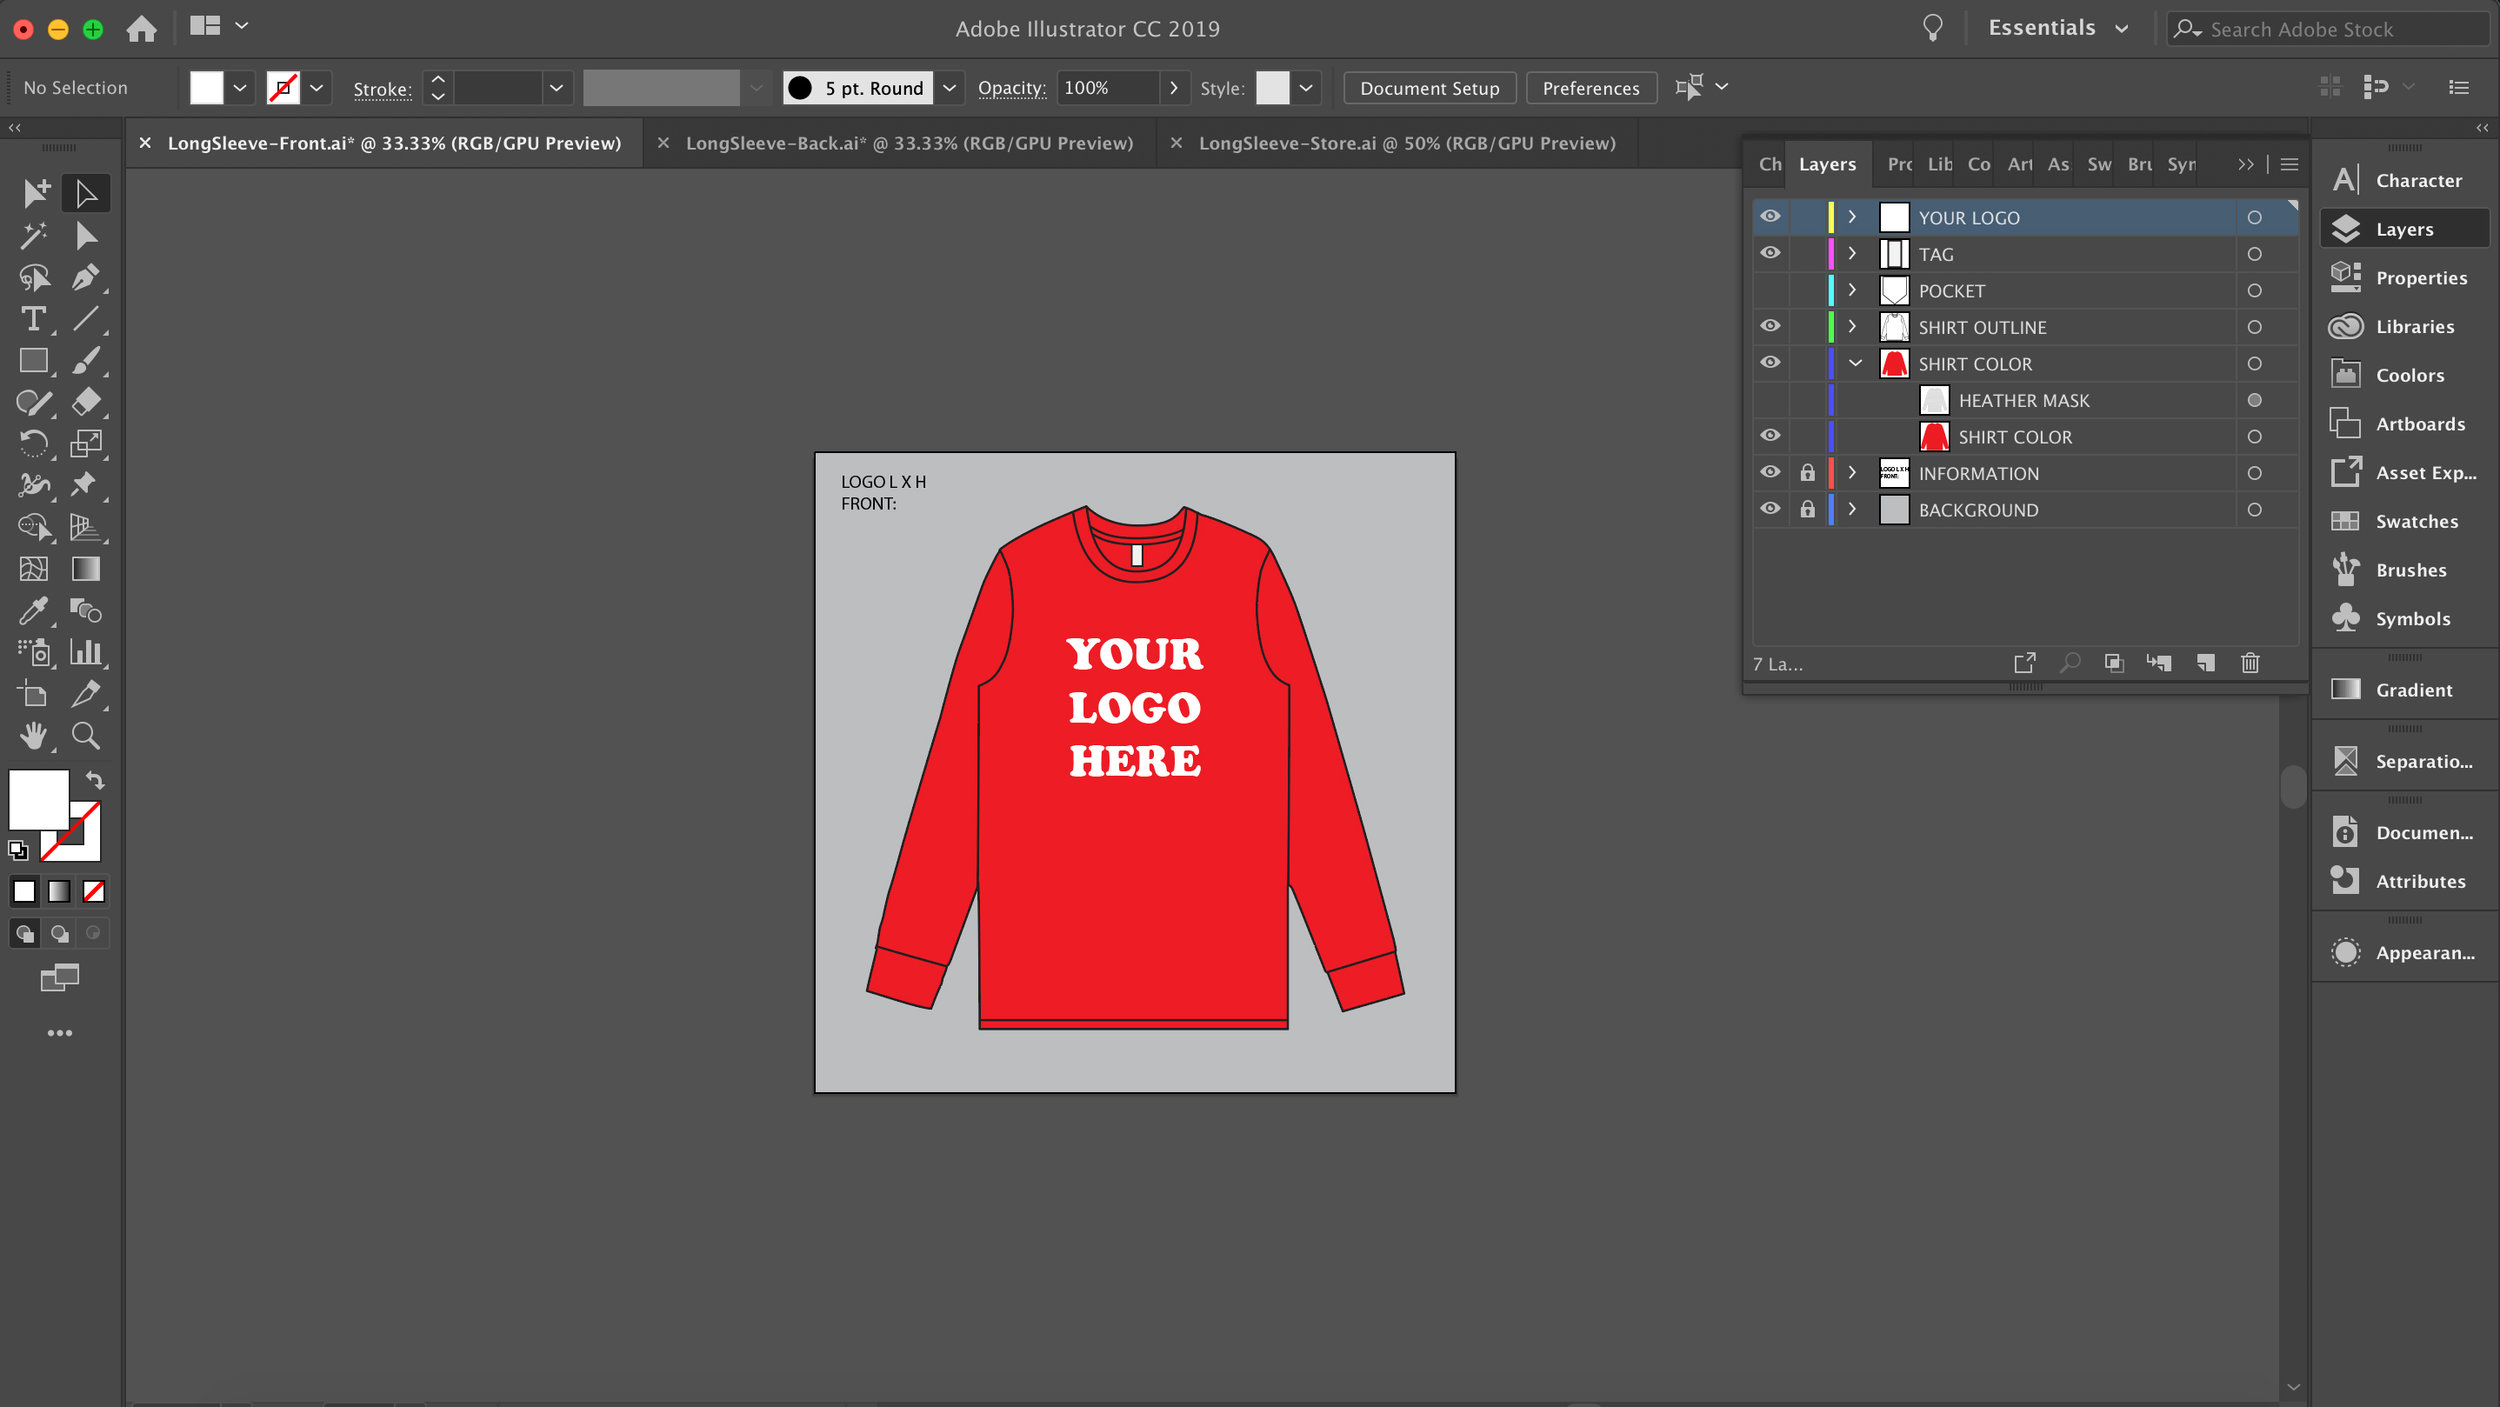Select the Rectangle tool

[x=33, y=361]
